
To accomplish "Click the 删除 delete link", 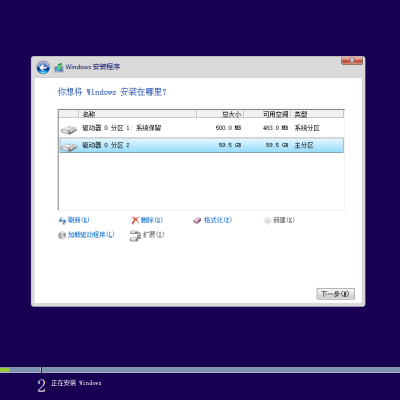I will [x=152, y=220].
